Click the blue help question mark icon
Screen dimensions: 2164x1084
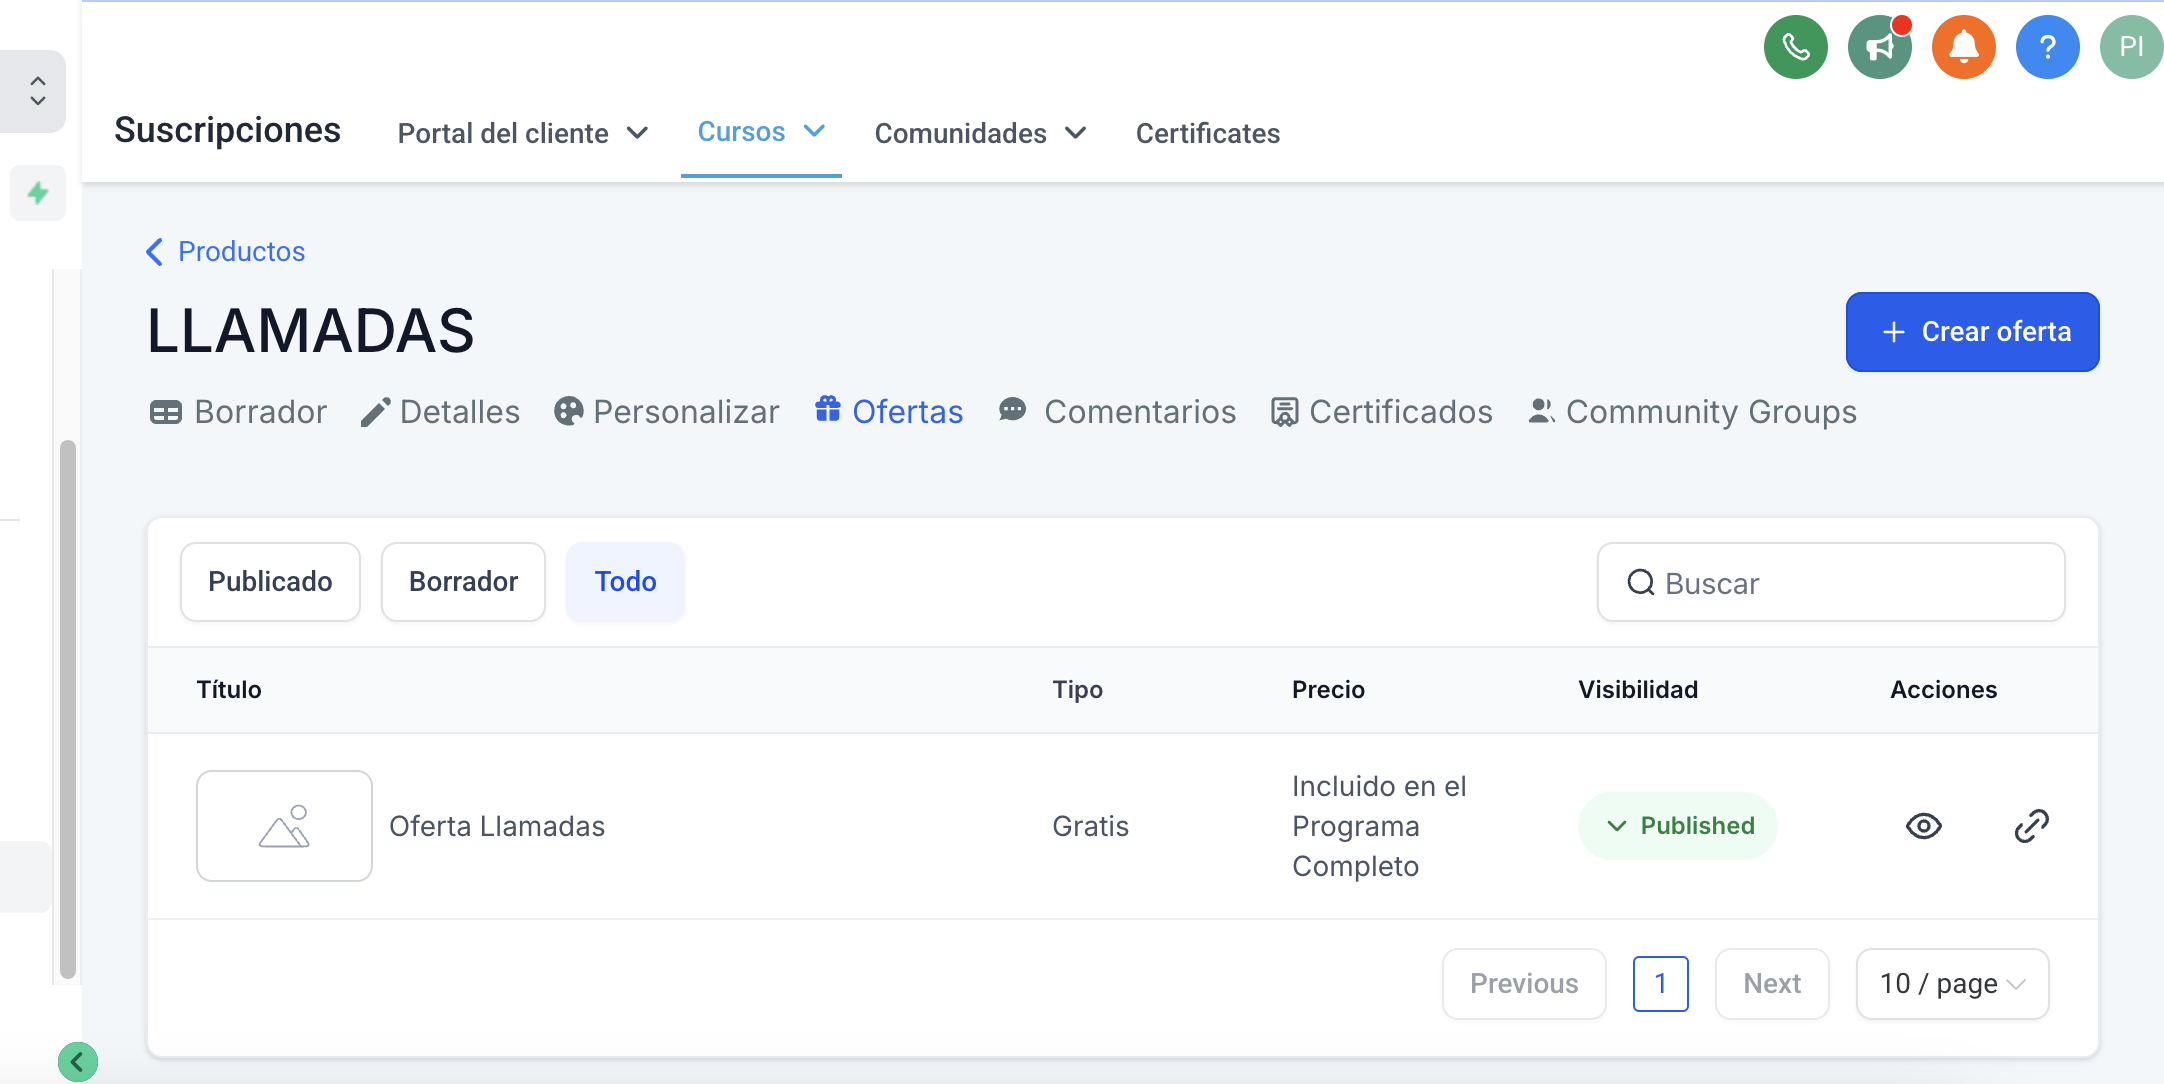point(2047,47)
